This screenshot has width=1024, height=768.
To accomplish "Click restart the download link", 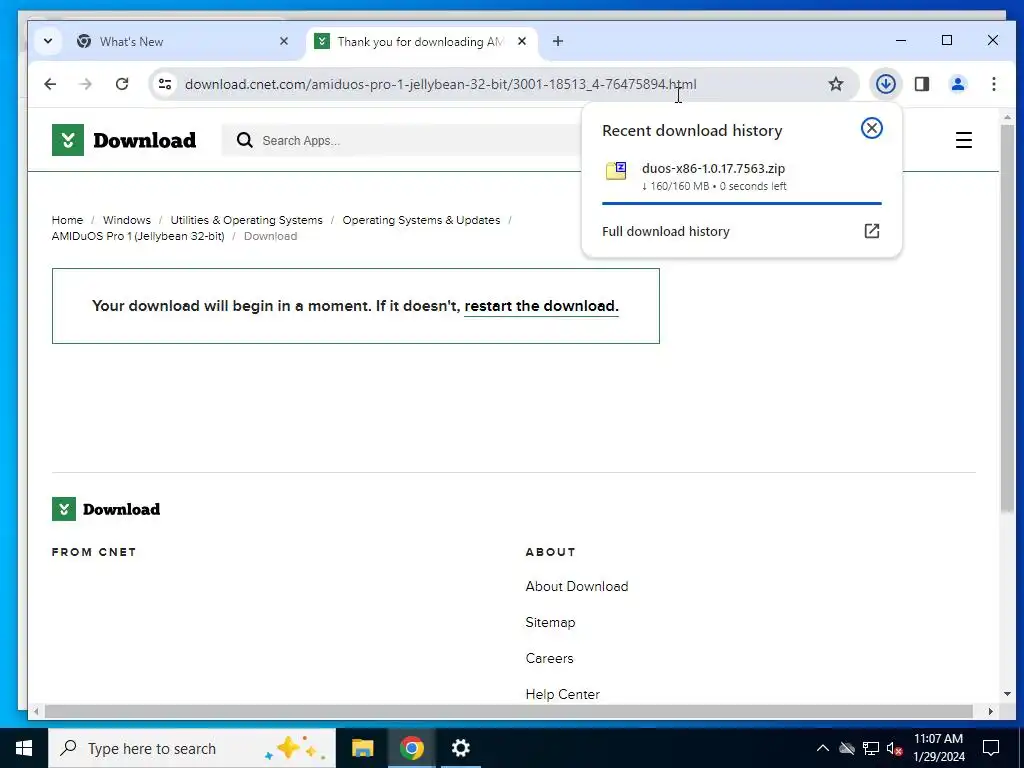I will coord(540,306).
